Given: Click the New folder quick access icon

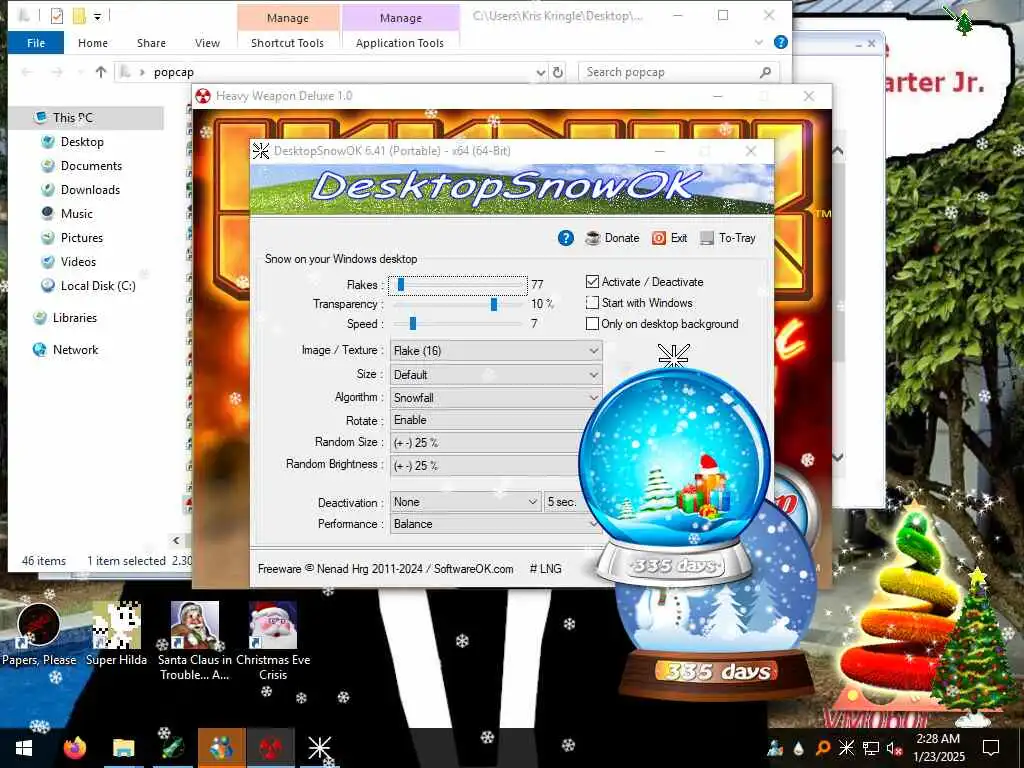Looking at the screenshot, I should tap(79, 15).
